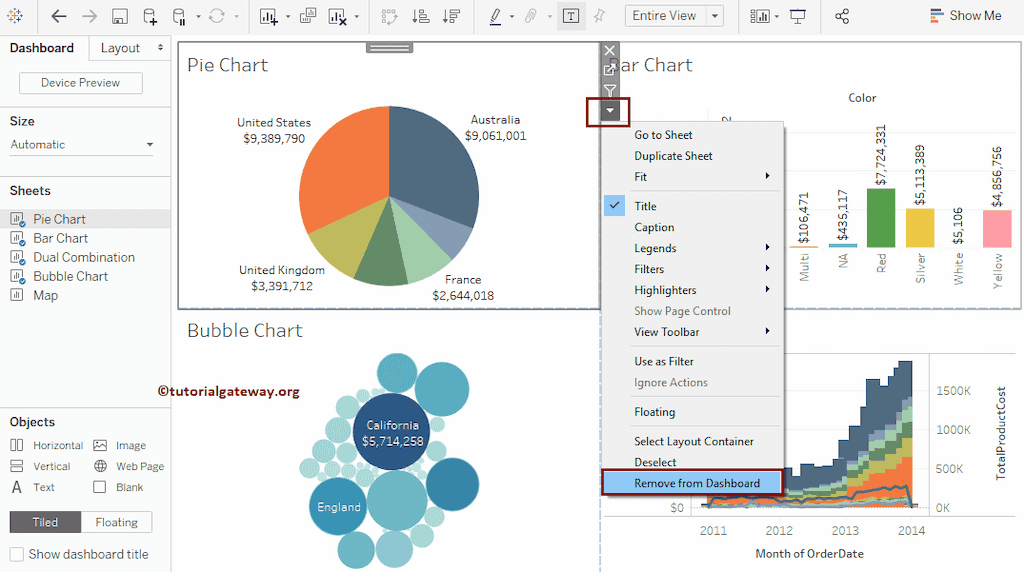Select Dual Combination sheet in list
This screenshot has width=1024, height=572.
[83, 257]
